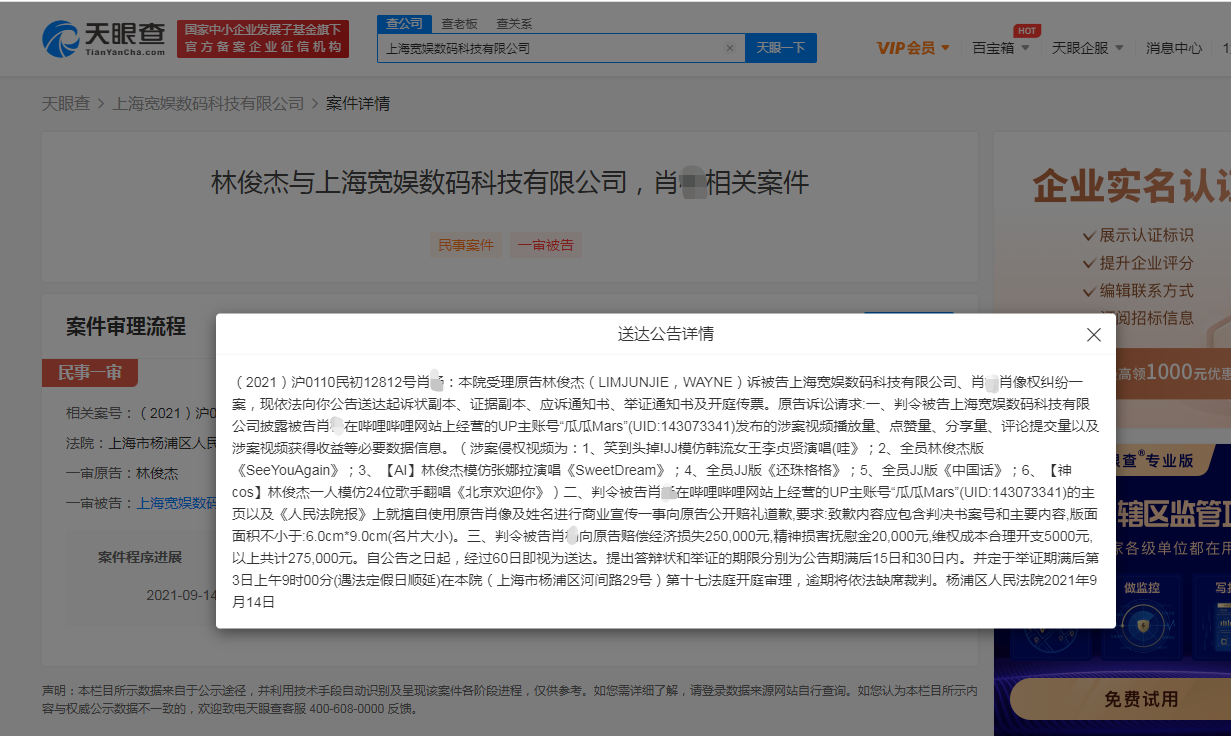Click the 天眼查 breadcrumb link
This screenshot has height=736, width=1231.
(x=66, y=103)
